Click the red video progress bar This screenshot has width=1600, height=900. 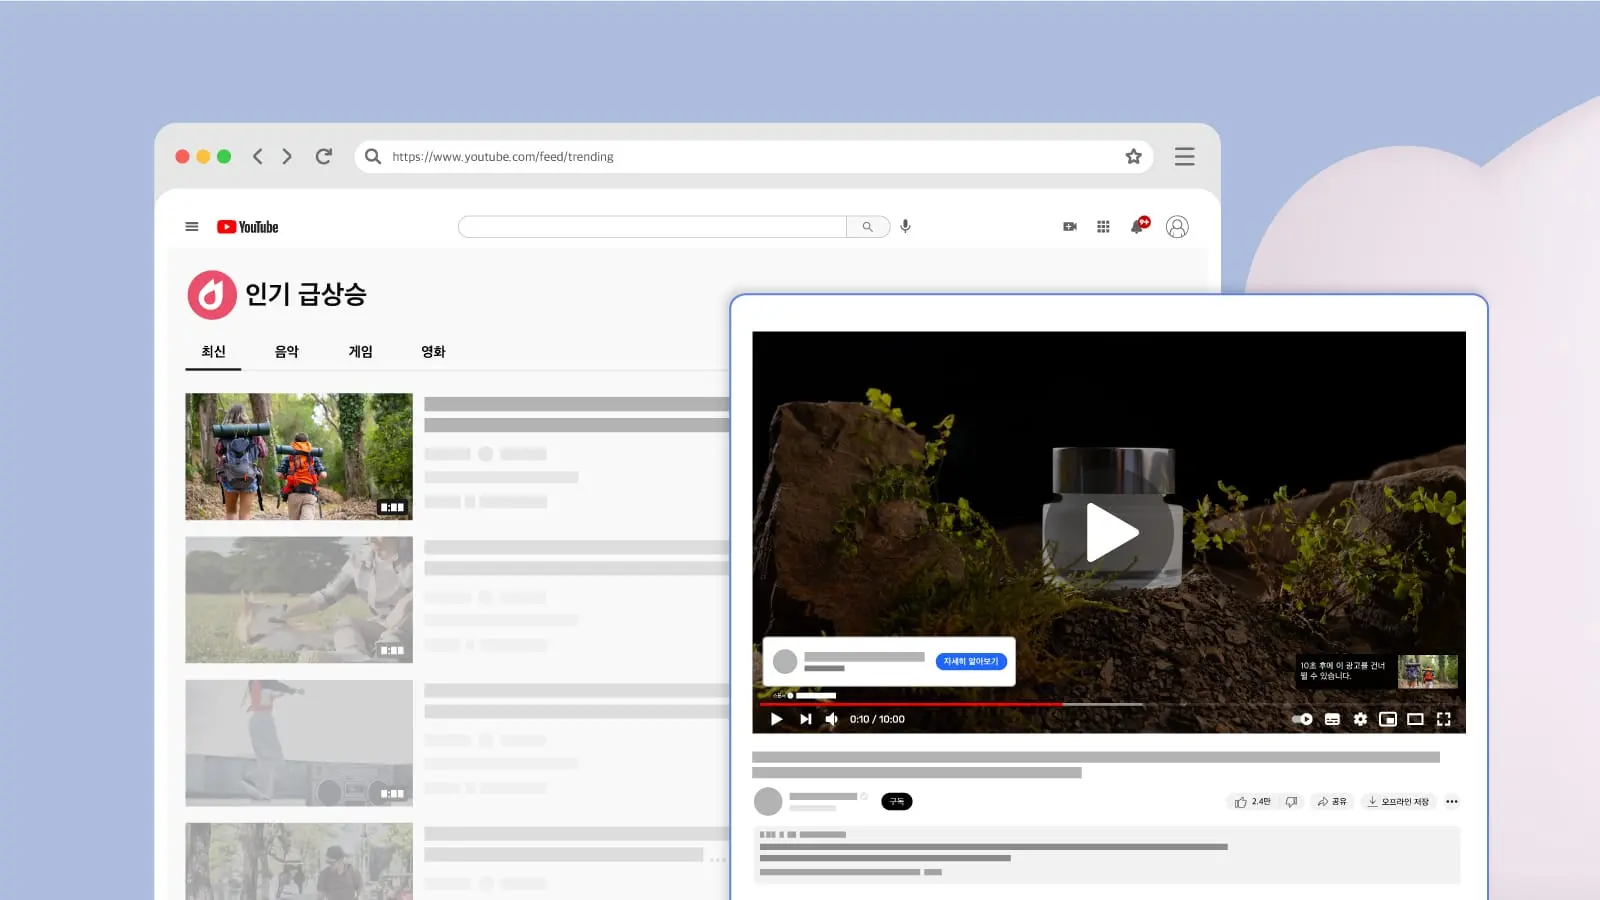pyautogui.click(x=910, y=704)
